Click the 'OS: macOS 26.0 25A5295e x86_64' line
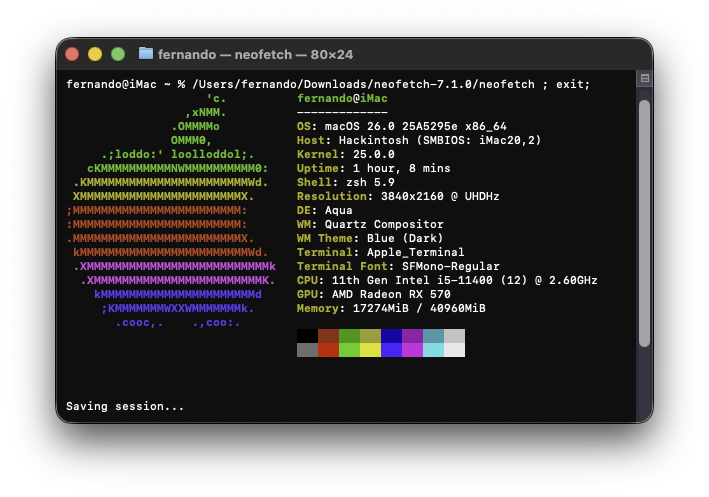Viewport: 709px width, 497px height. coord(402,126)
